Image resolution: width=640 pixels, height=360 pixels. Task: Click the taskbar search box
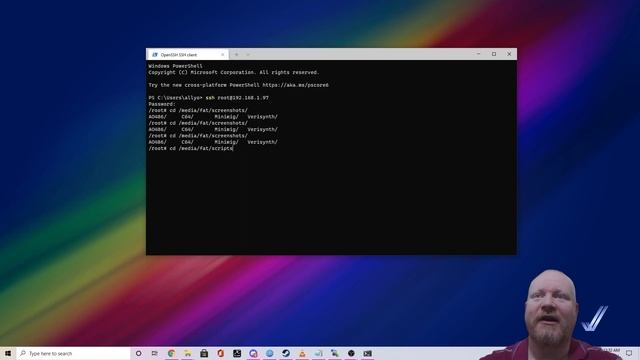click(73, 353)
